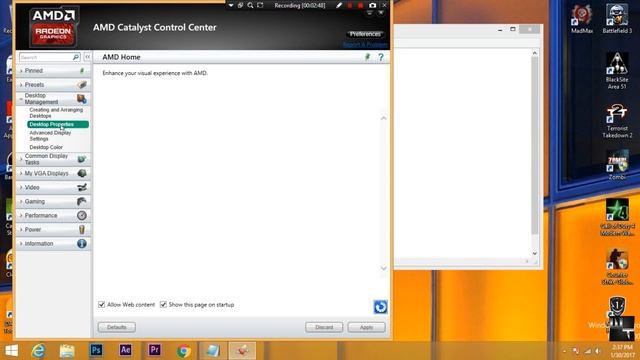Collapse the sidebar with the double-arrow button
The height and width of the screenshot is (360, 640).
87,57
